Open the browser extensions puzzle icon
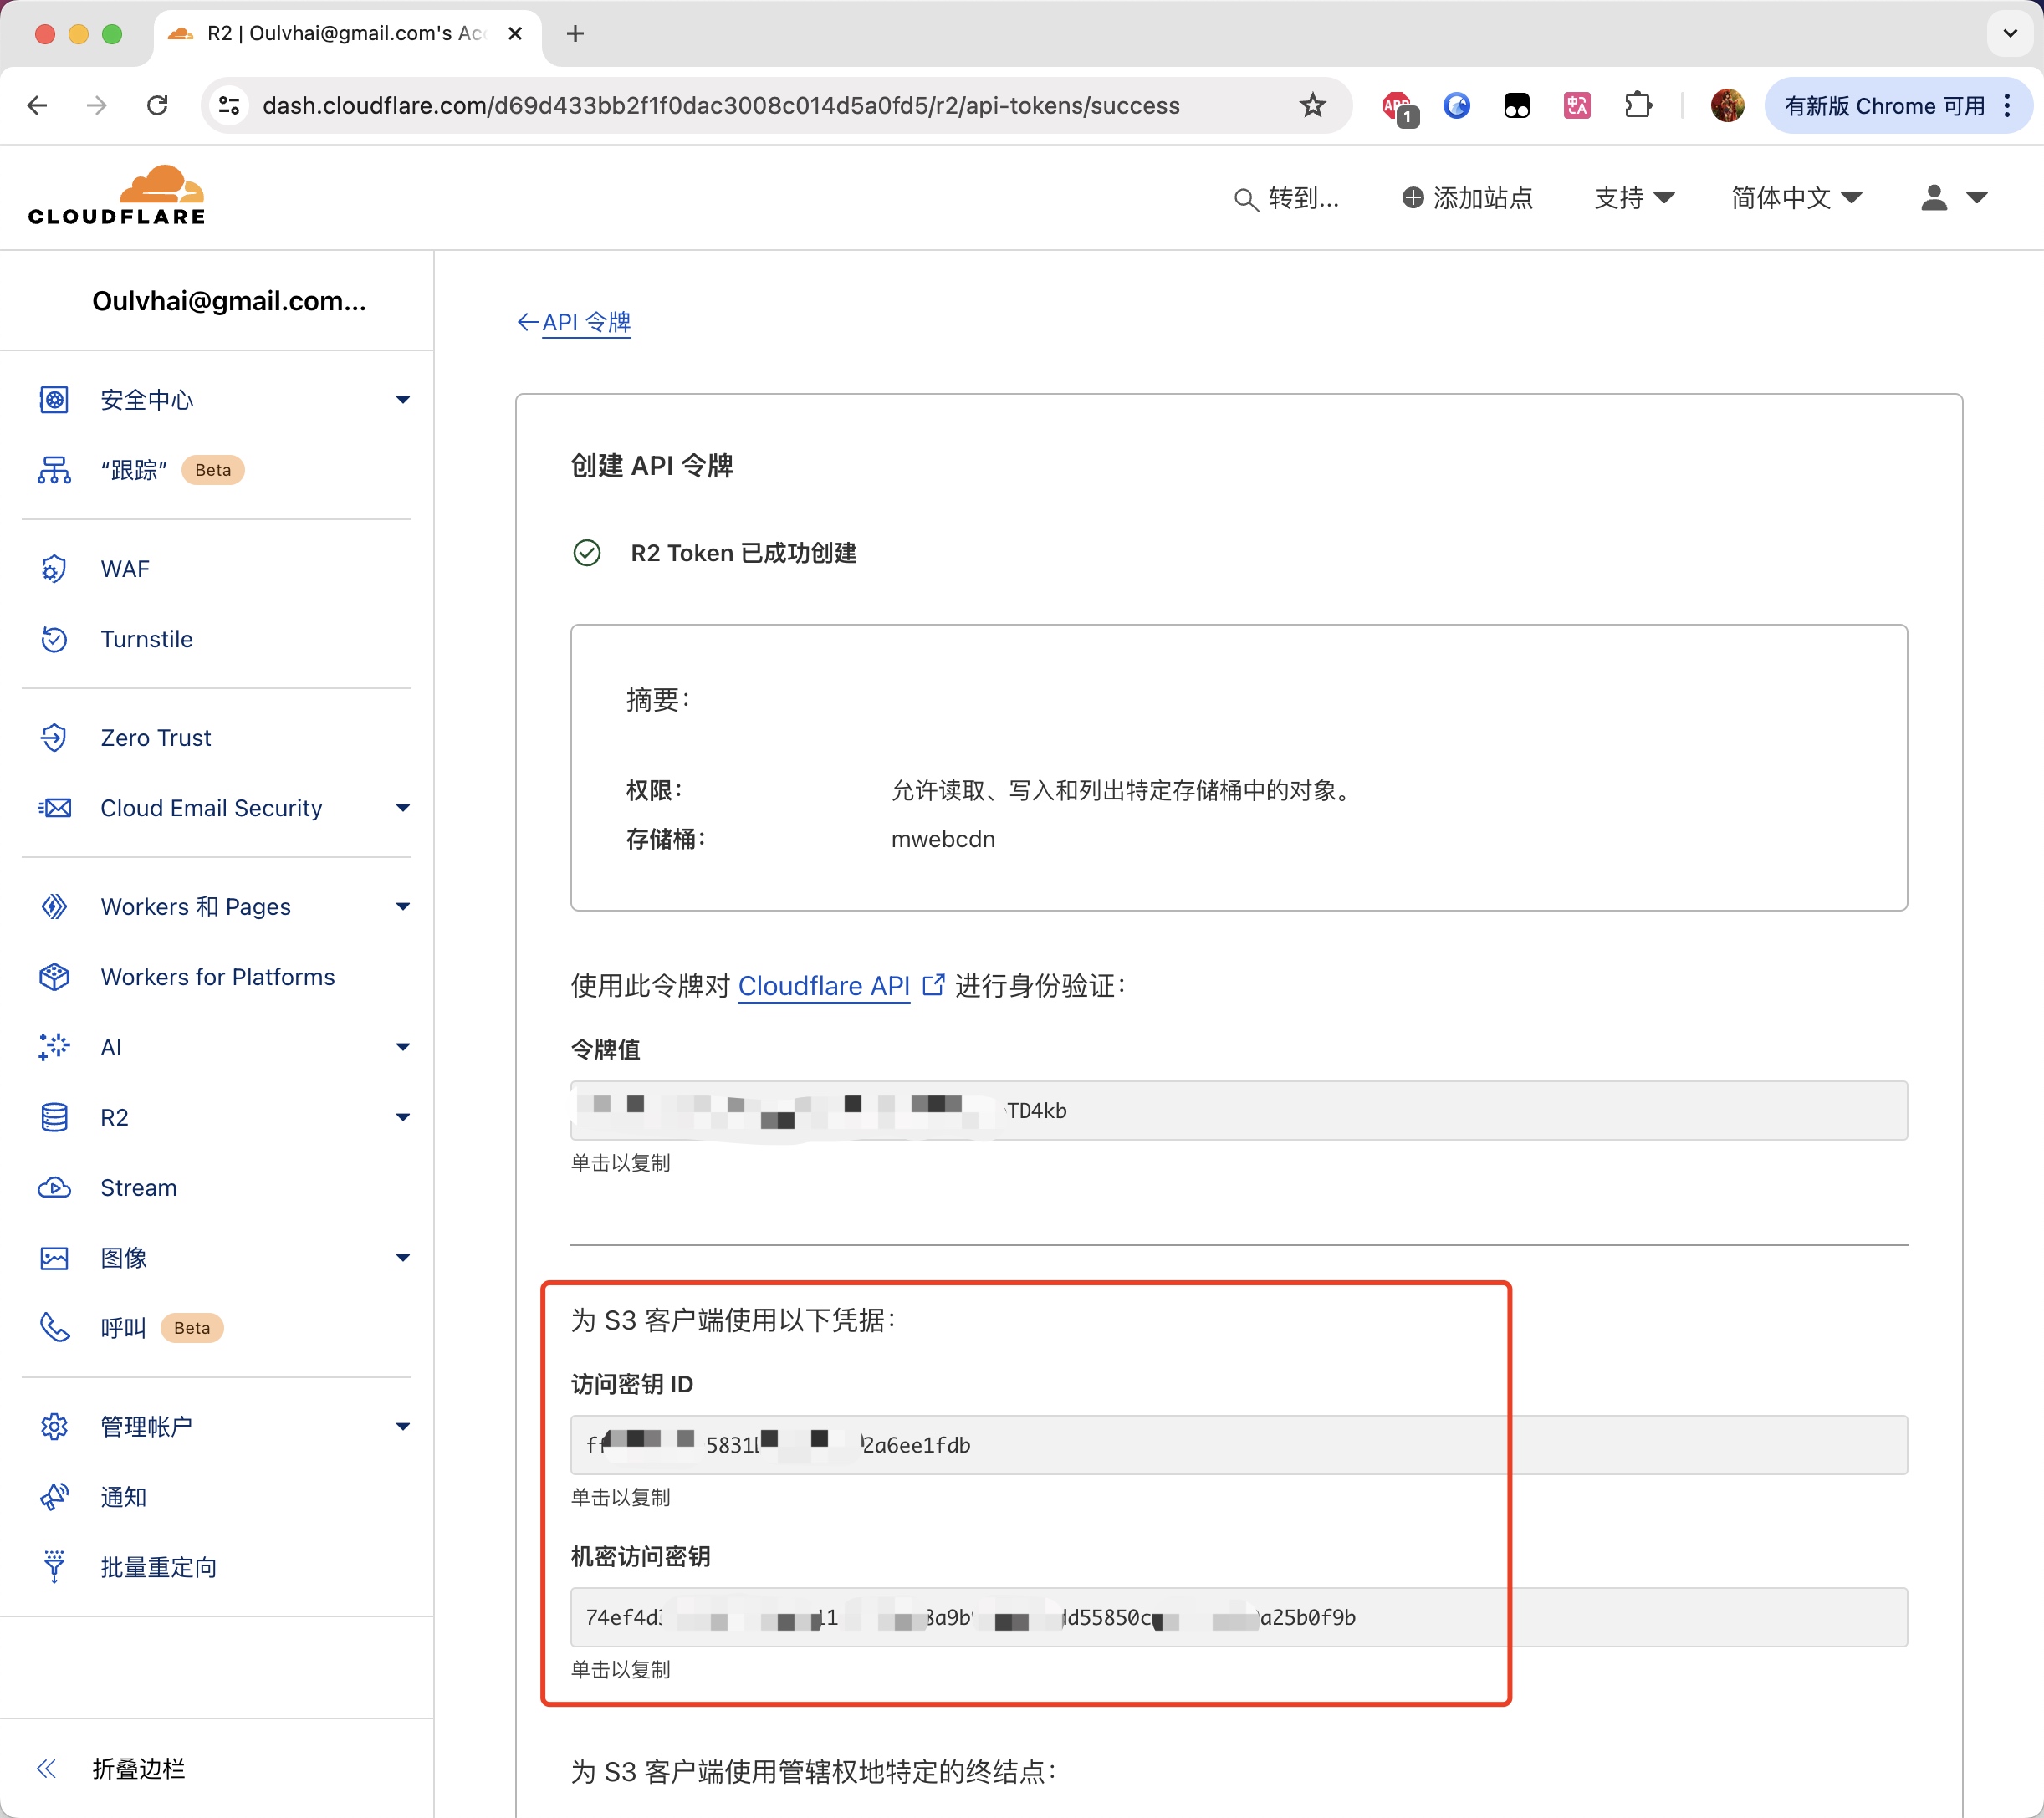The width and height of the screenshot is (2044, 1818). (1638, 105)
